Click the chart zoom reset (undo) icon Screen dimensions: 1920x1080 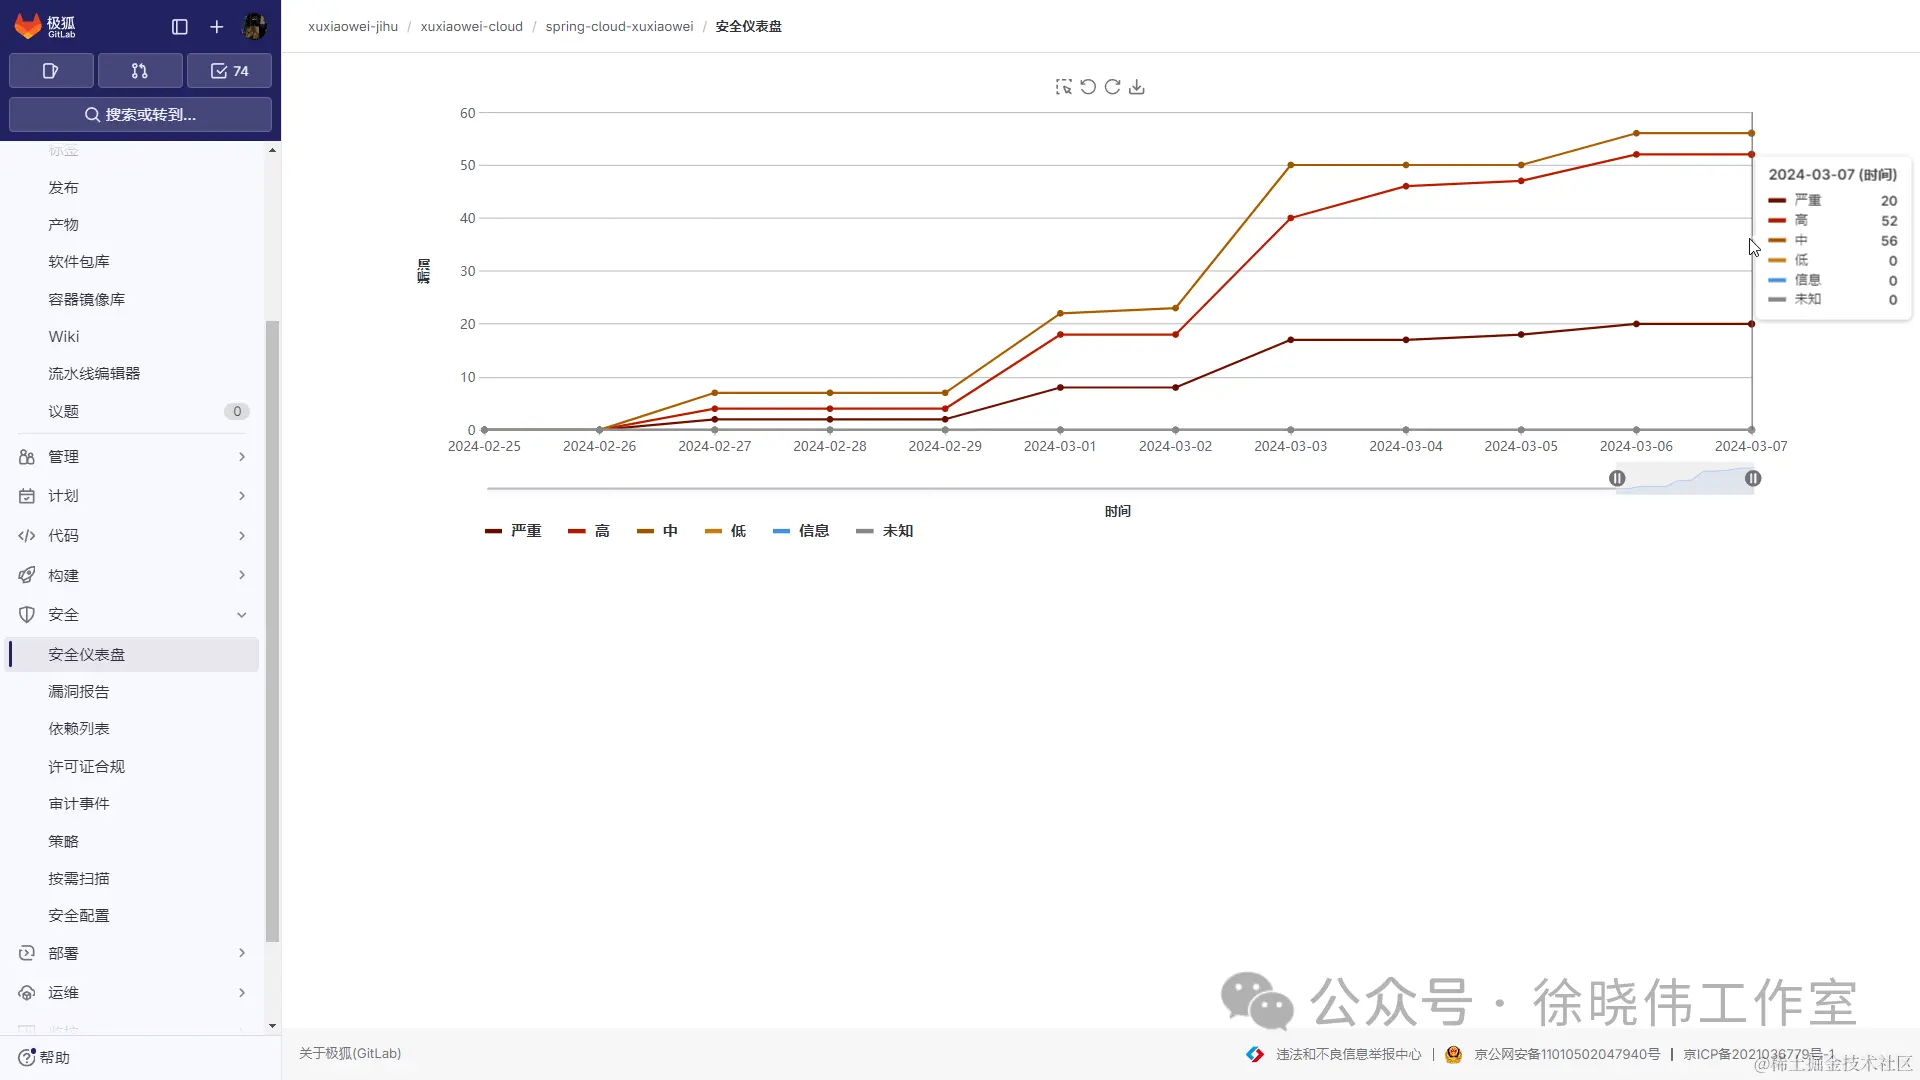[1088, 87]
